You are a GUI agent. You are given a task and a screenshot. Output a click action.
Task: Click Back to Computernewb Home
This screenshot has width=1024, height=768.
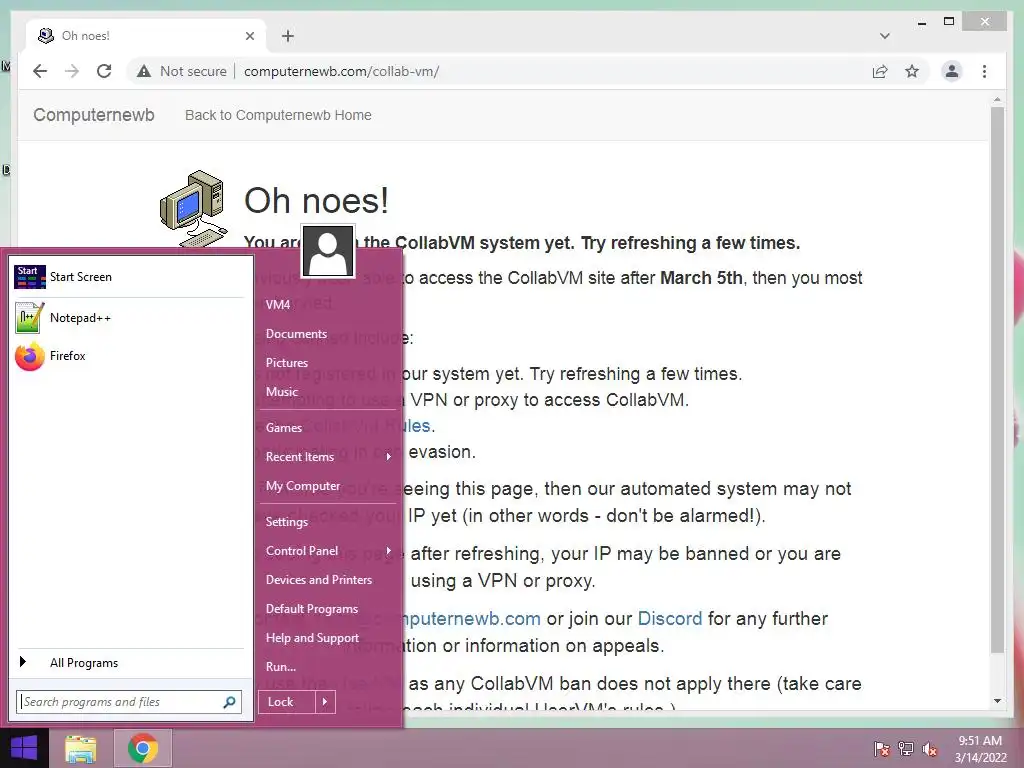(x=278, y=115)
